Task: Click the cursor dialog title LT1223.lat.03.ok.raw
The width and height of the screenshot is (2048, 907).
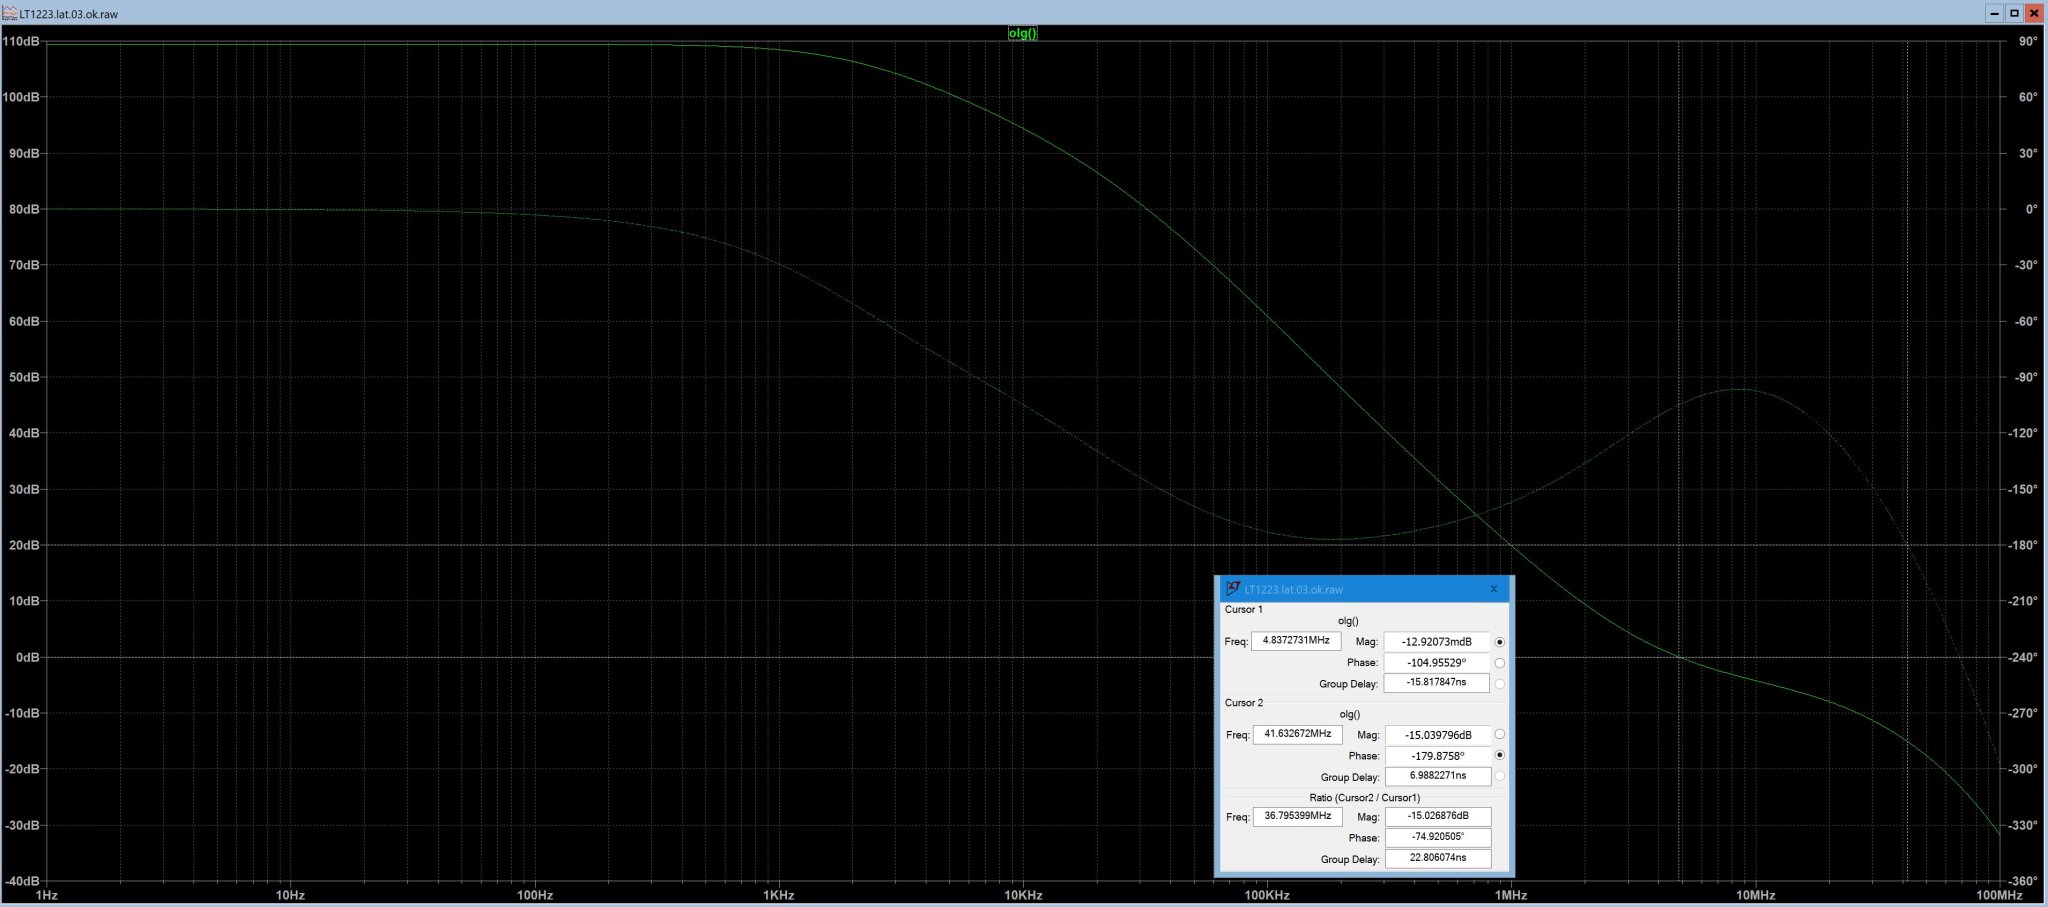Action: (x=1293, y=590)
